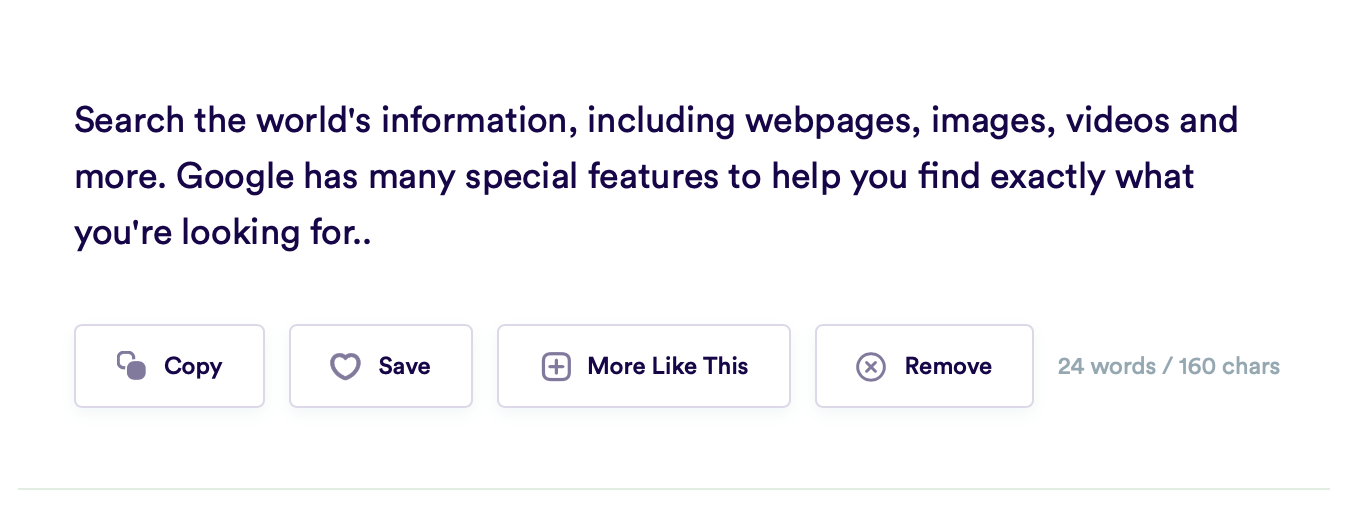Click the "Remove" label text

tap(948, 366)
